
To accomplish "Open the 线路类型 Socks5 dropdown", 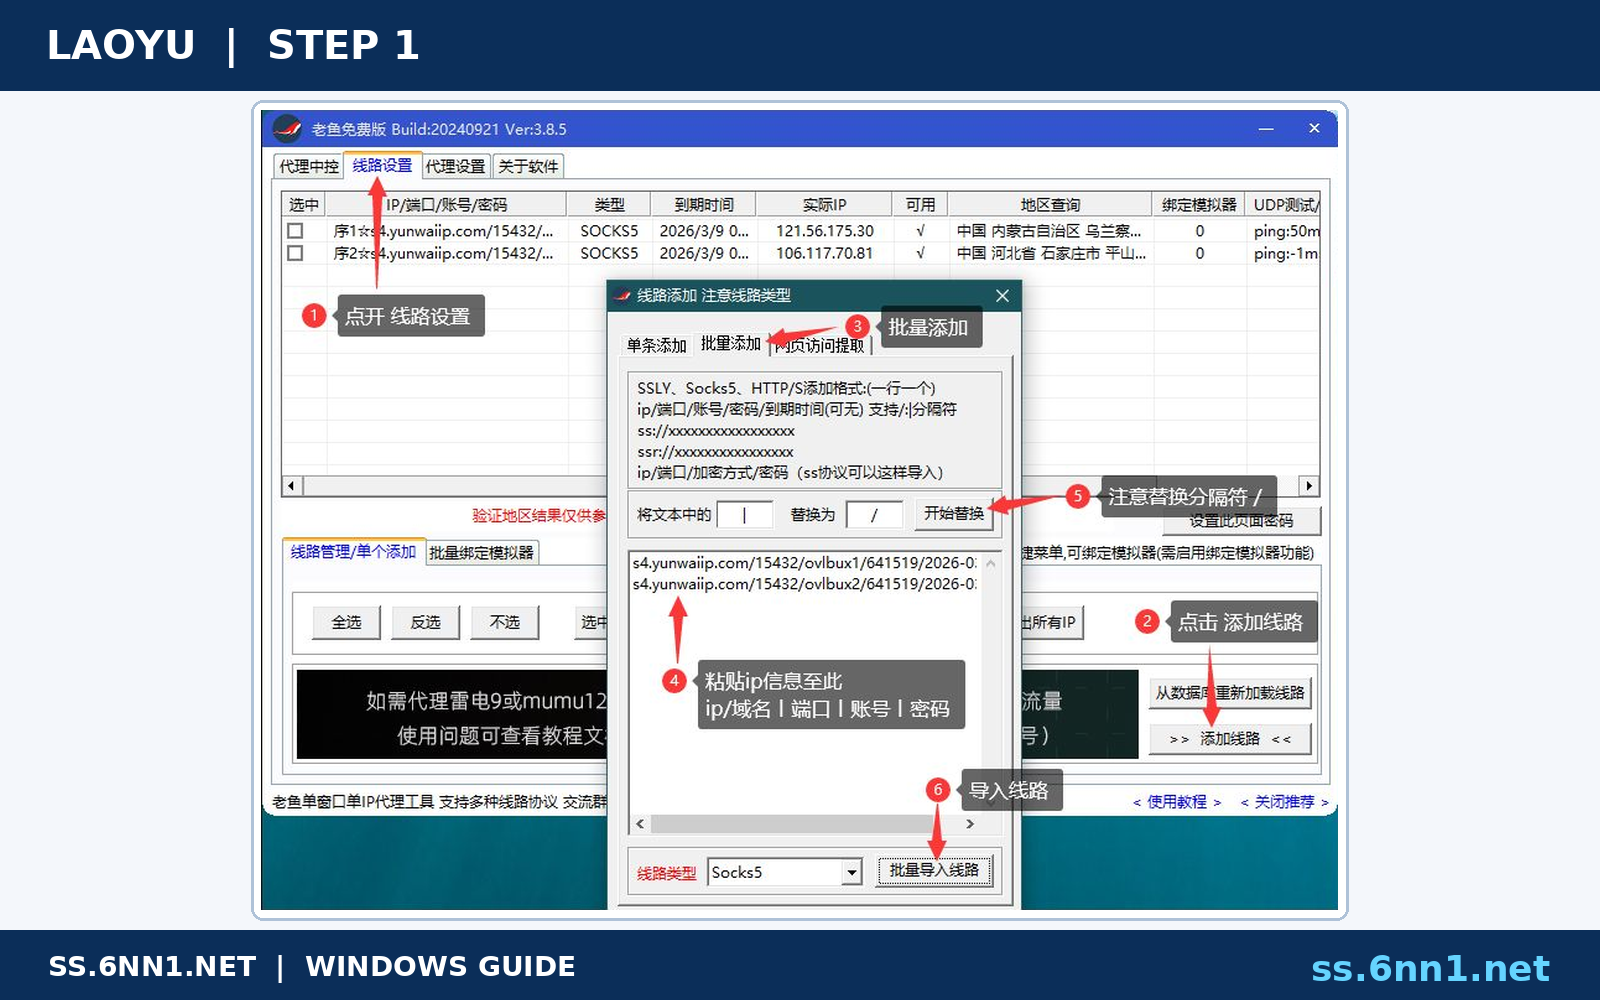I will point(851,872).
